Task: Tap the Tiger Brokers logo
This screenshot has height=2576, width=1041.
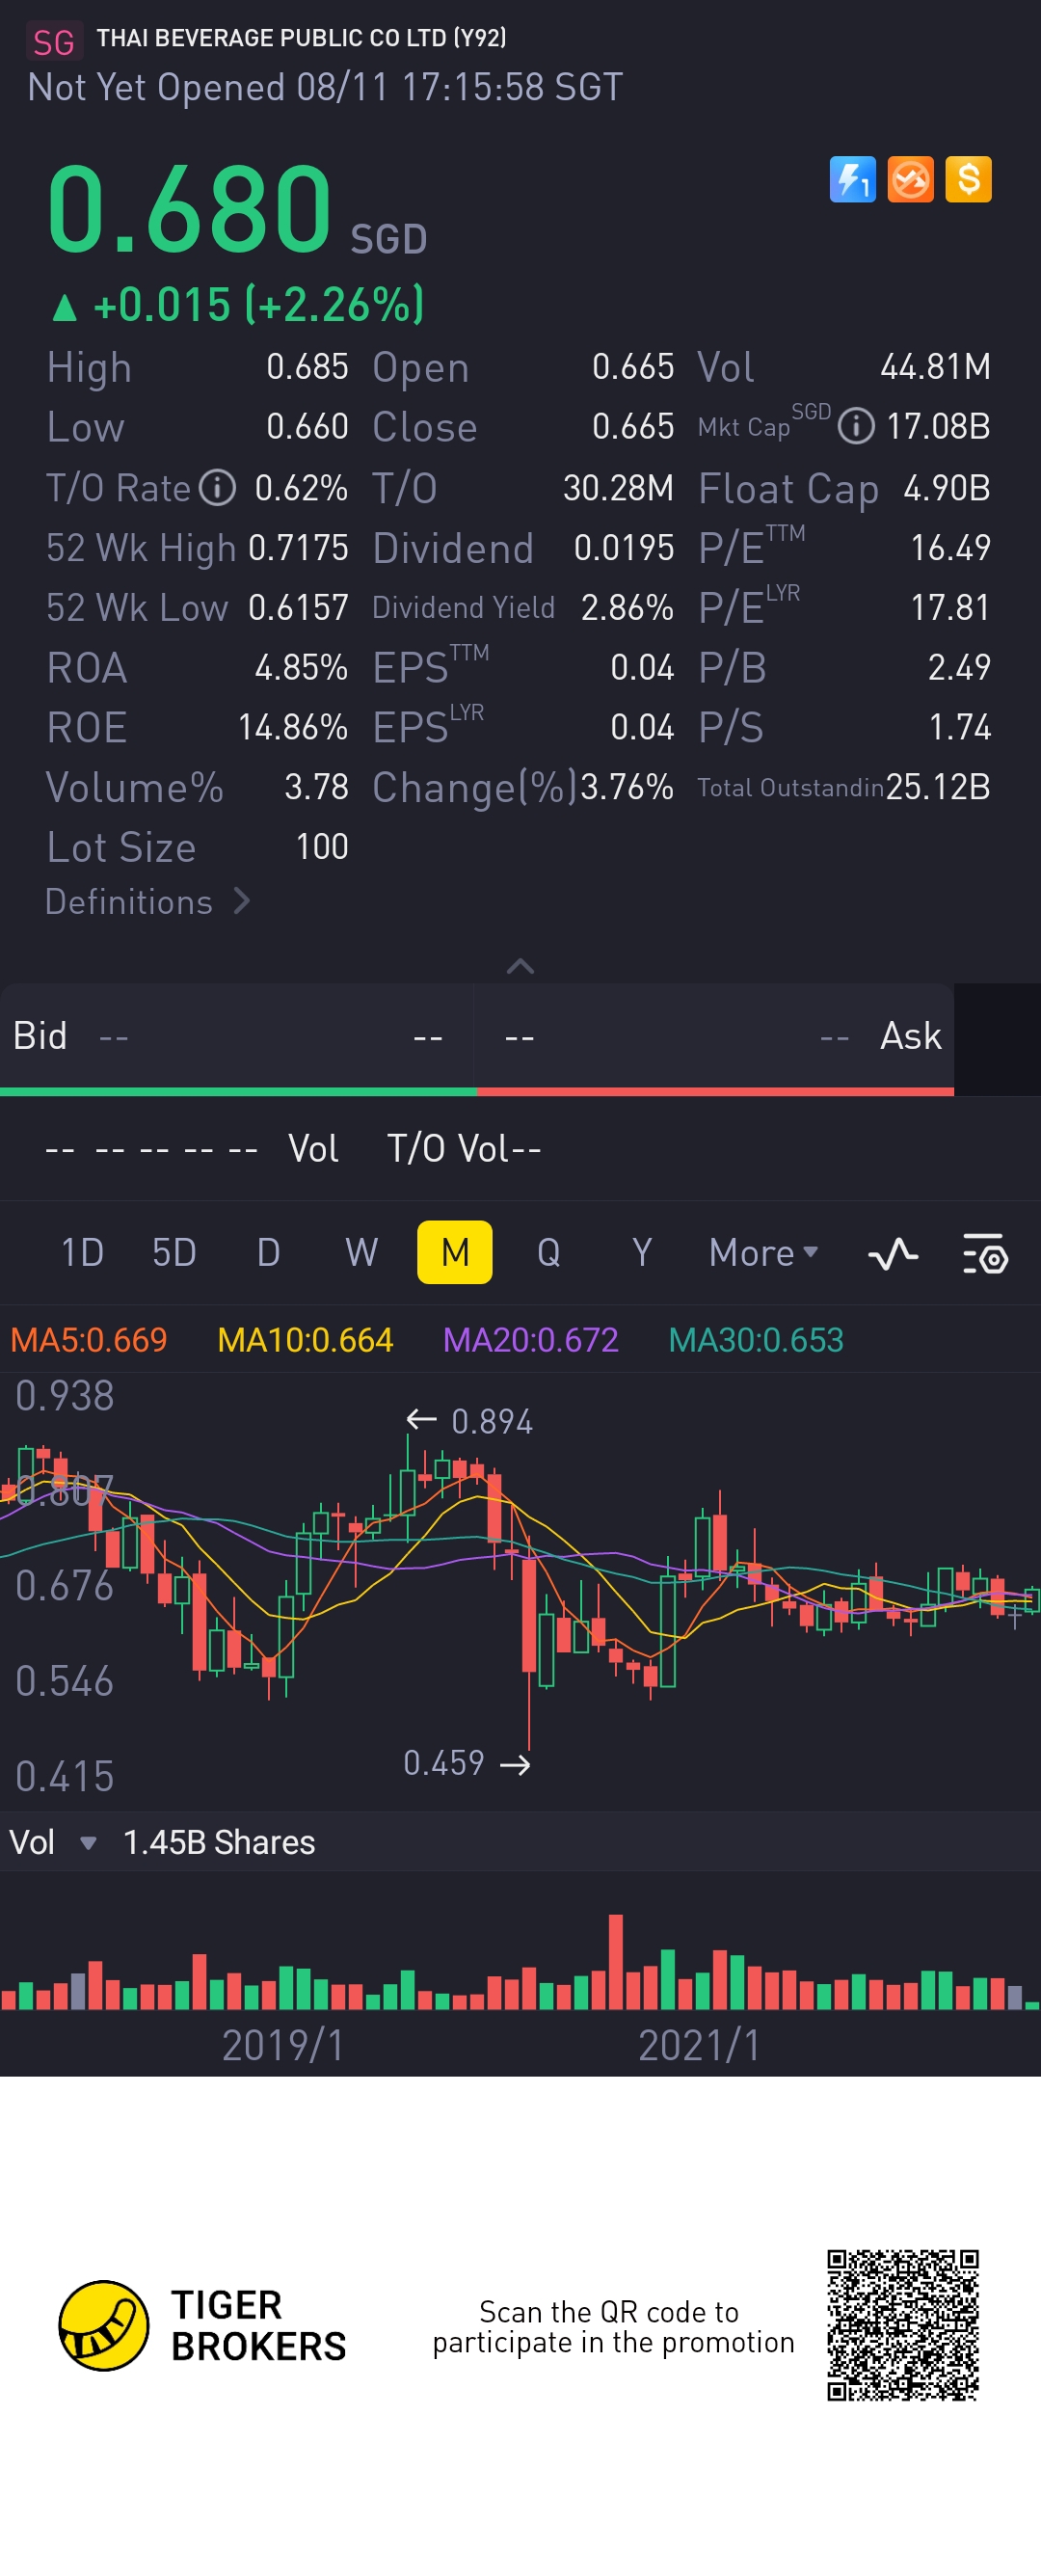Action: pyautogui.click(x=203, y=2326)
